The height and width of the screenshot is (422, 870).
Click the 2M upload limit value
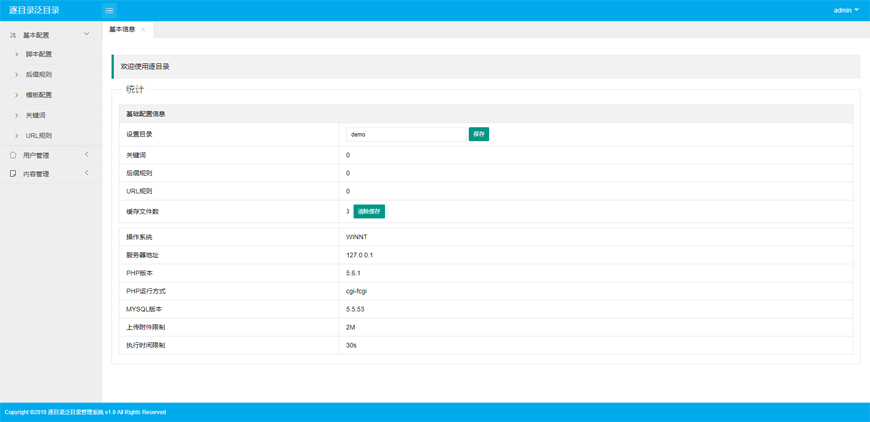(x=350, y=327)
